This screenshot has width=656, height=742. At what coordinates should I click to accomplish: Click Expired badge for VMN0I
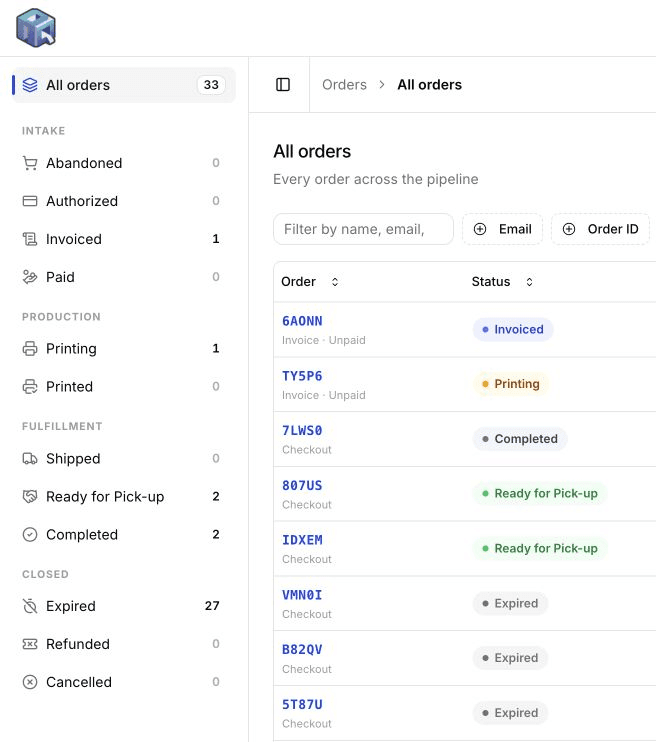click(x=510, y=603)
